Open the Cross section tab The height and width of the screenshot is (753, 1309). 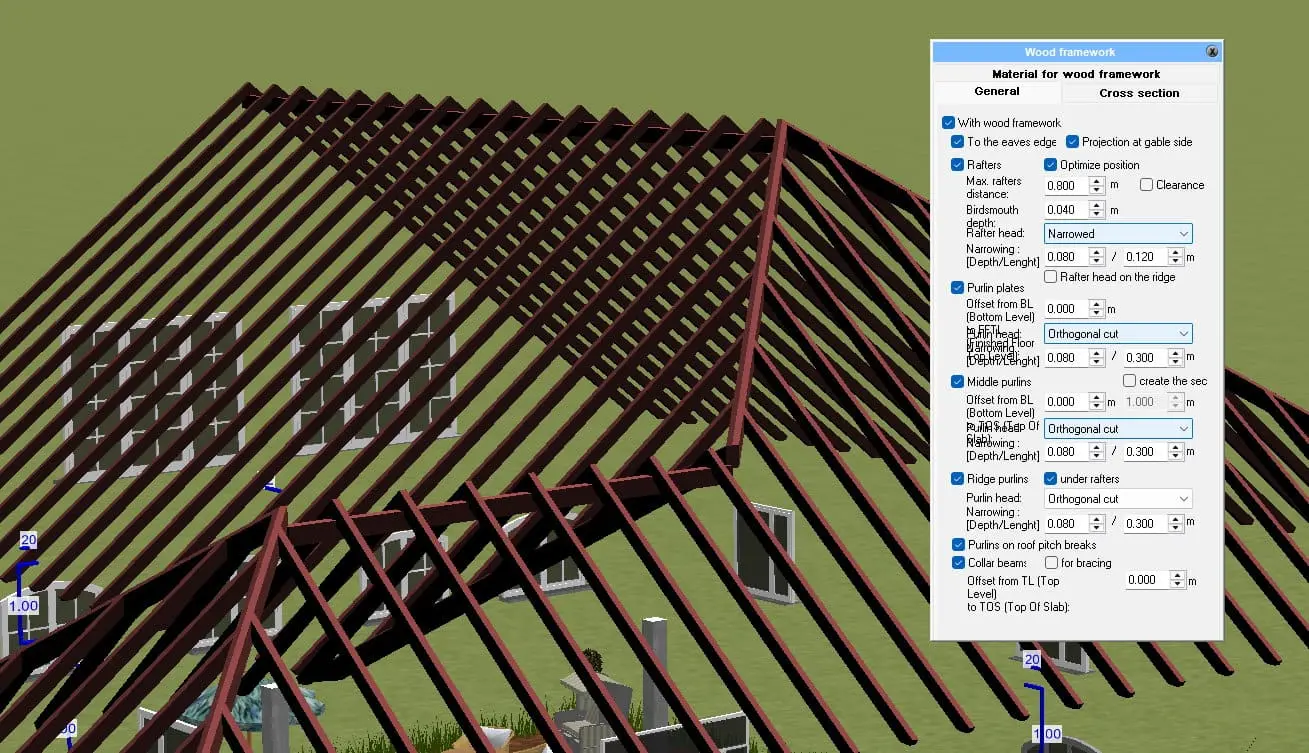coord(1139,93)
